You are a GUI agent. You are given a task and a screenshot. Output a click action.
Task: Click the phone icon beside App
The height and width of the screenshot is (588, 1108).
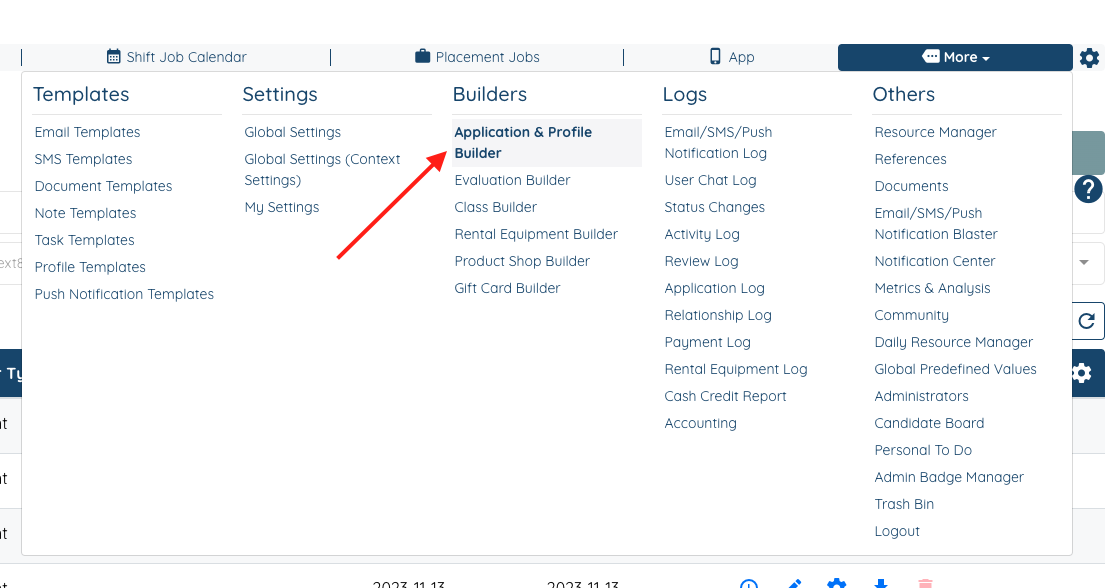coord(715,57)
